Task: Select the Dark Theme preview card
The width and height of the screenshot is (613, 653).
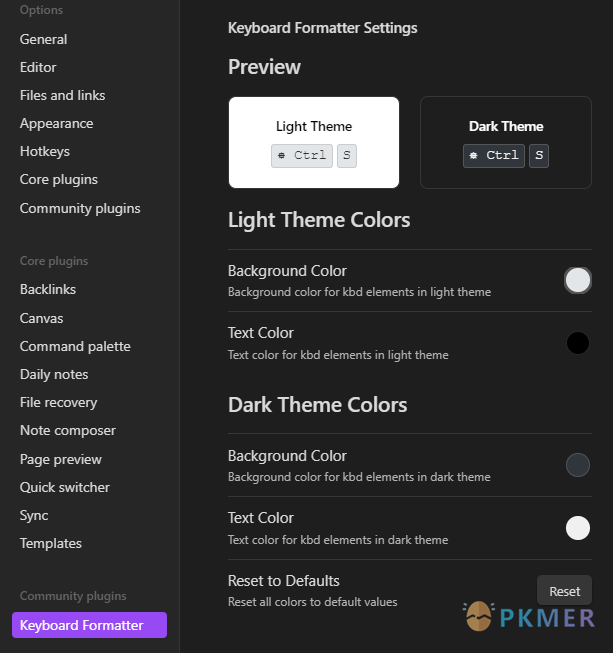Action: pos(506,142)
